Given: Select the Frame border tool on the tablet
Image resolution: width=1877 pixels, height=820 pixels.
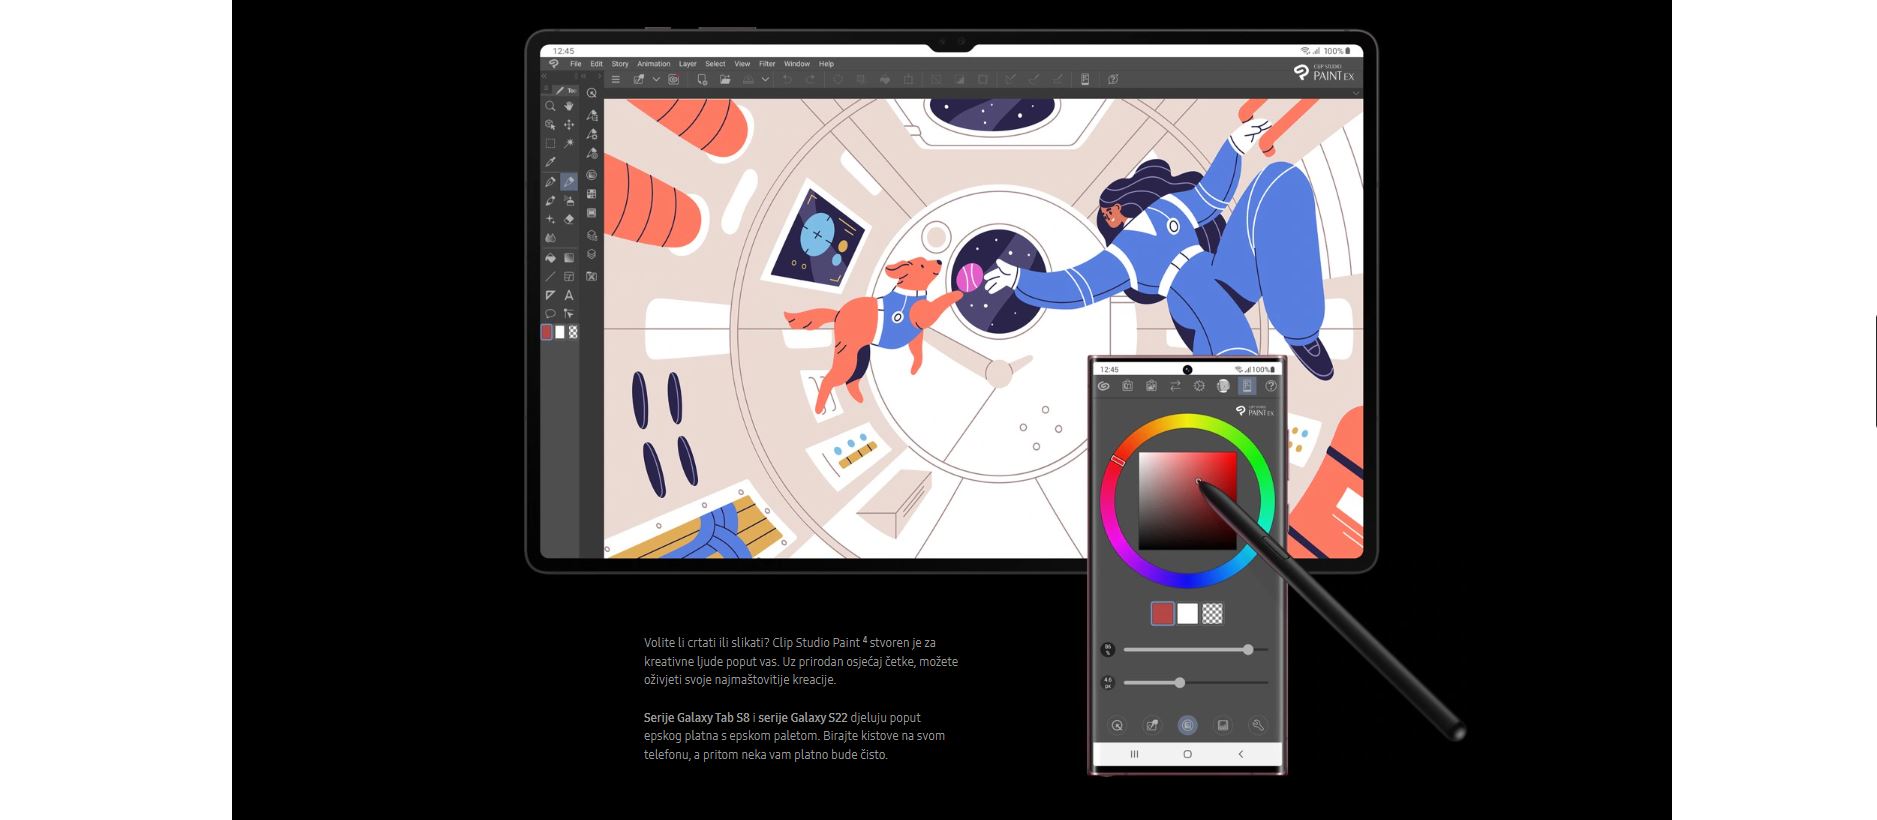Looking at the screenshot, I should 569,277.
